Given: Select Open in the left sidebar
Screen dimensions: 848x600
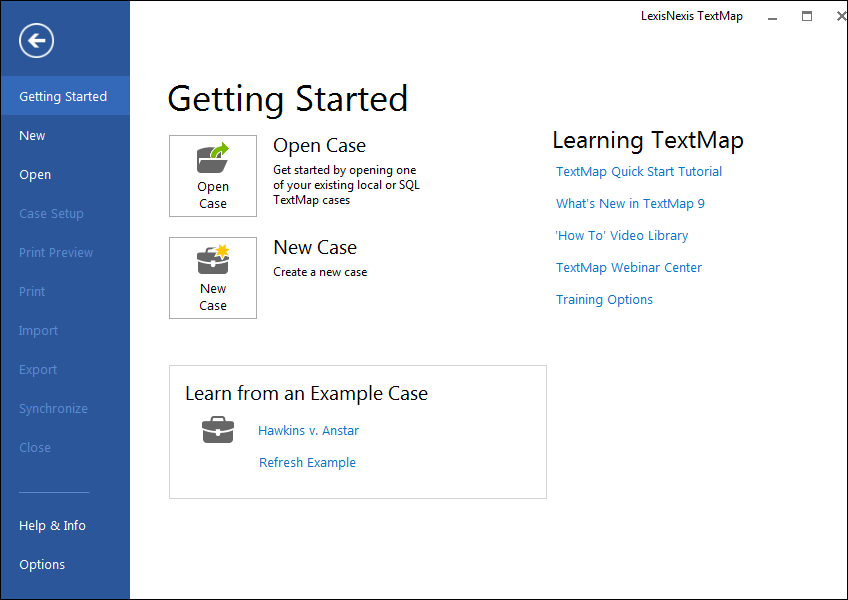Looking at the screenshot, I should point(65,174).
